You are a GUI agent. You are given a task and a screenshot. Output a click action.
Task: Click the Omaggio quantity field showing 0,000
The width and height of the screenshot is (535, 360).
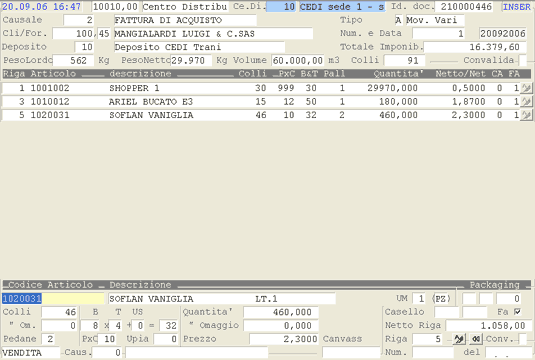pyautogui.click(x=281, y=326)
